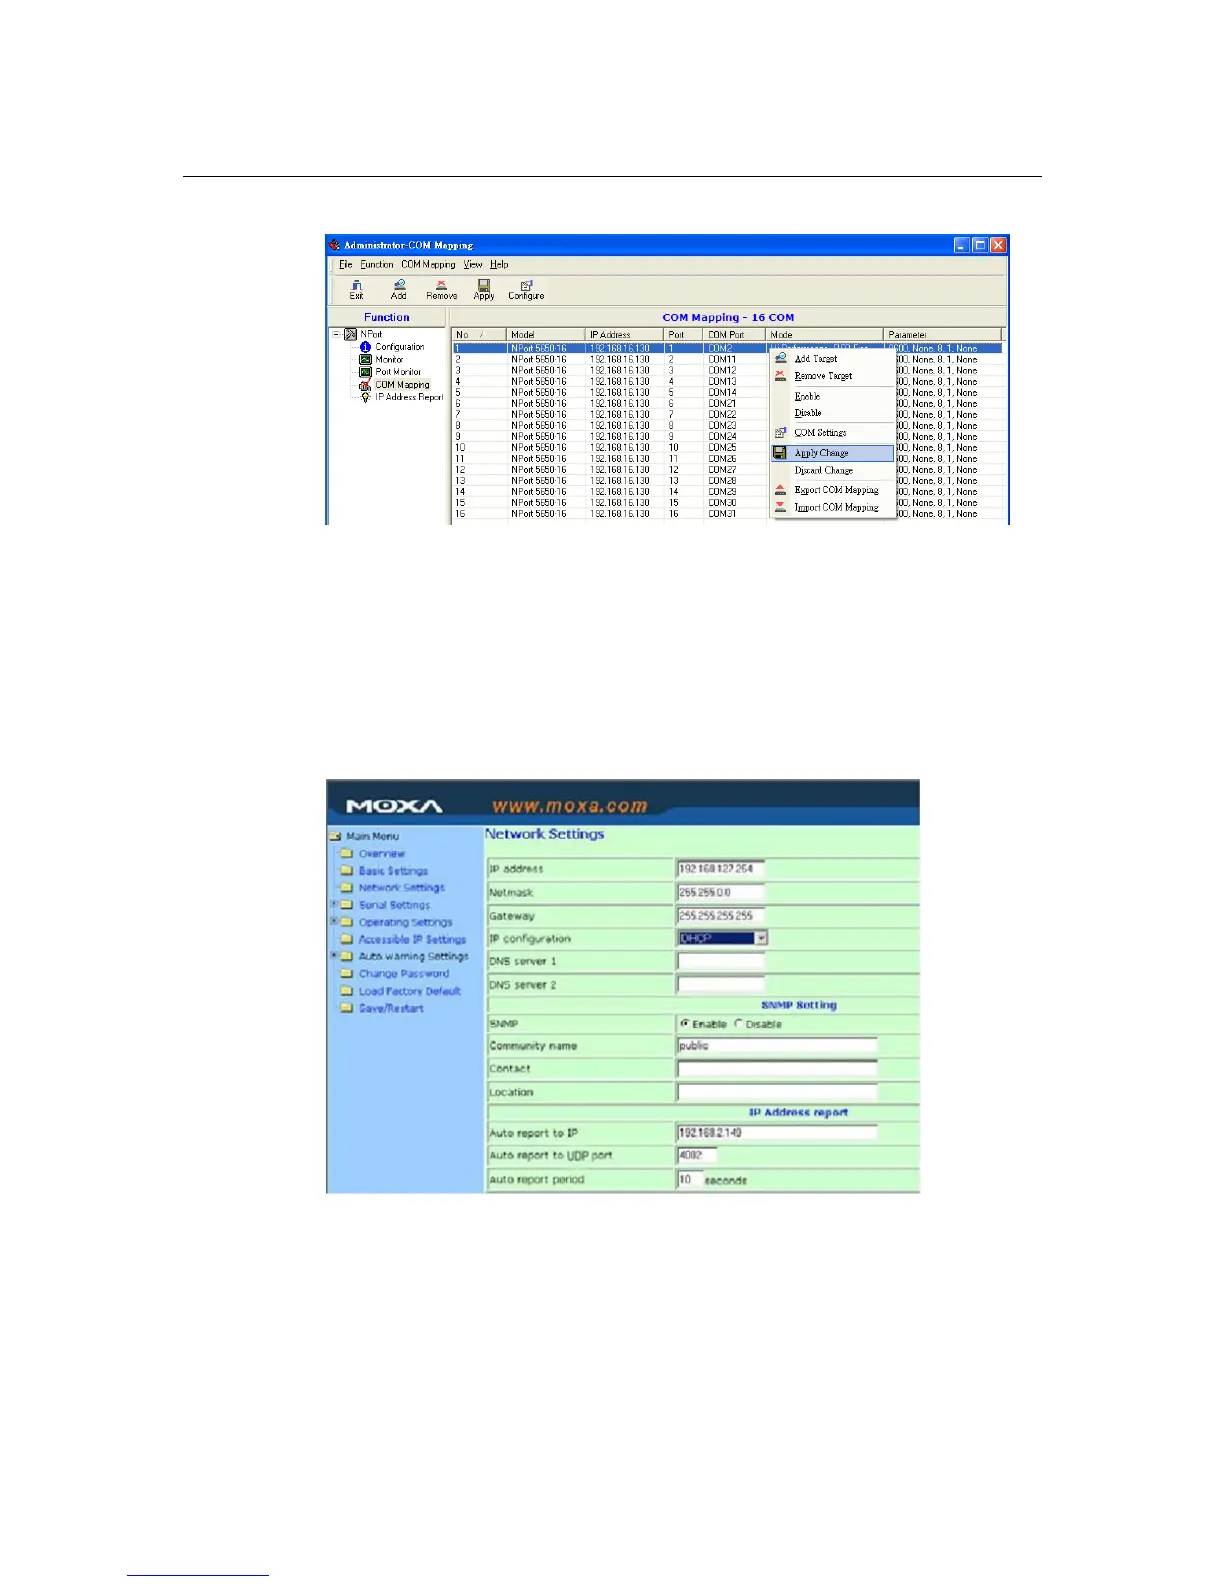The image size is (1224, 1584).
Task: Choose Discard Change from context menu
Action: [824, 470]
